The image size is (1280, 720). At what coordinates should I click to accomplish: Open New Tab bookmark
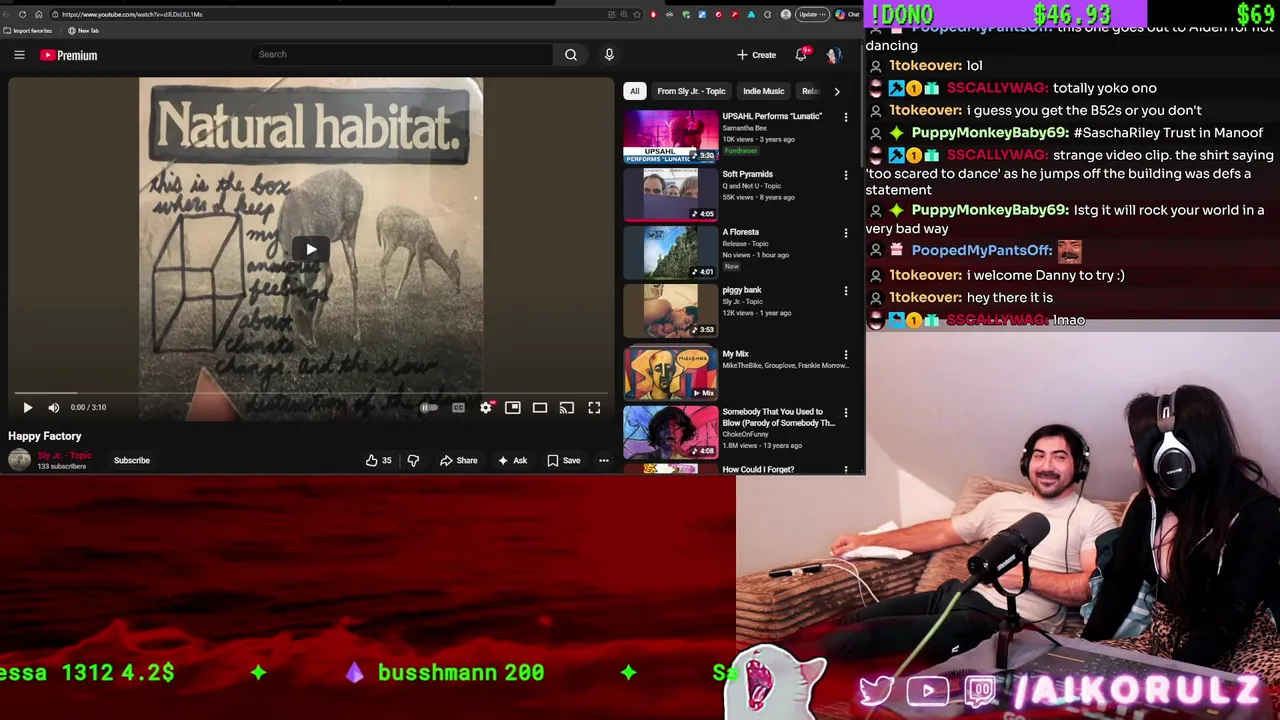pyautogui.click(x=83, y=30)
